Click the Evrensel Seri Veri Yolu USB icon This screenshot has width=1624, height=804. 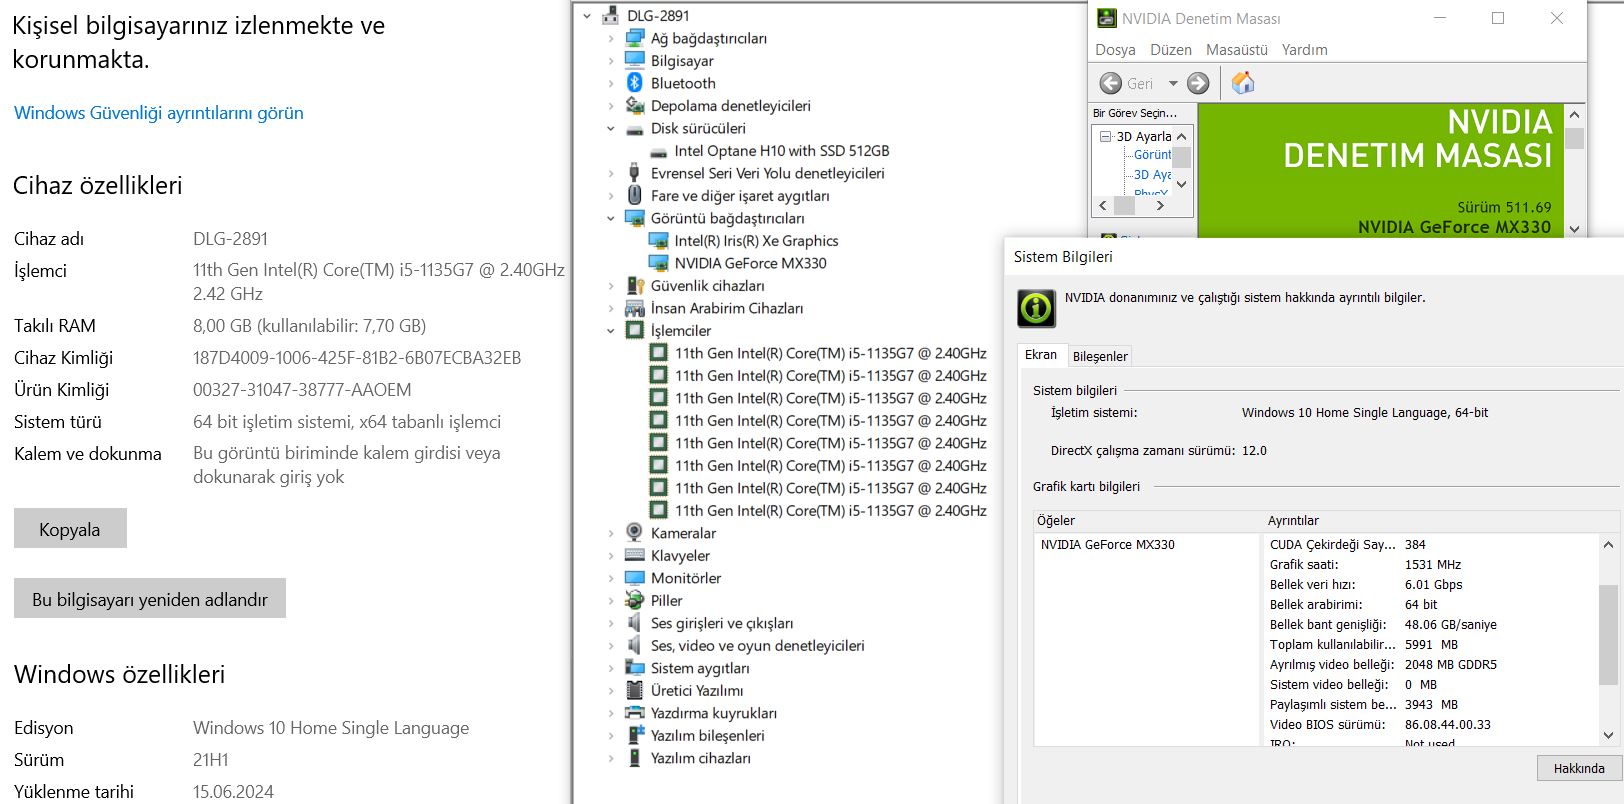[634, 173]
